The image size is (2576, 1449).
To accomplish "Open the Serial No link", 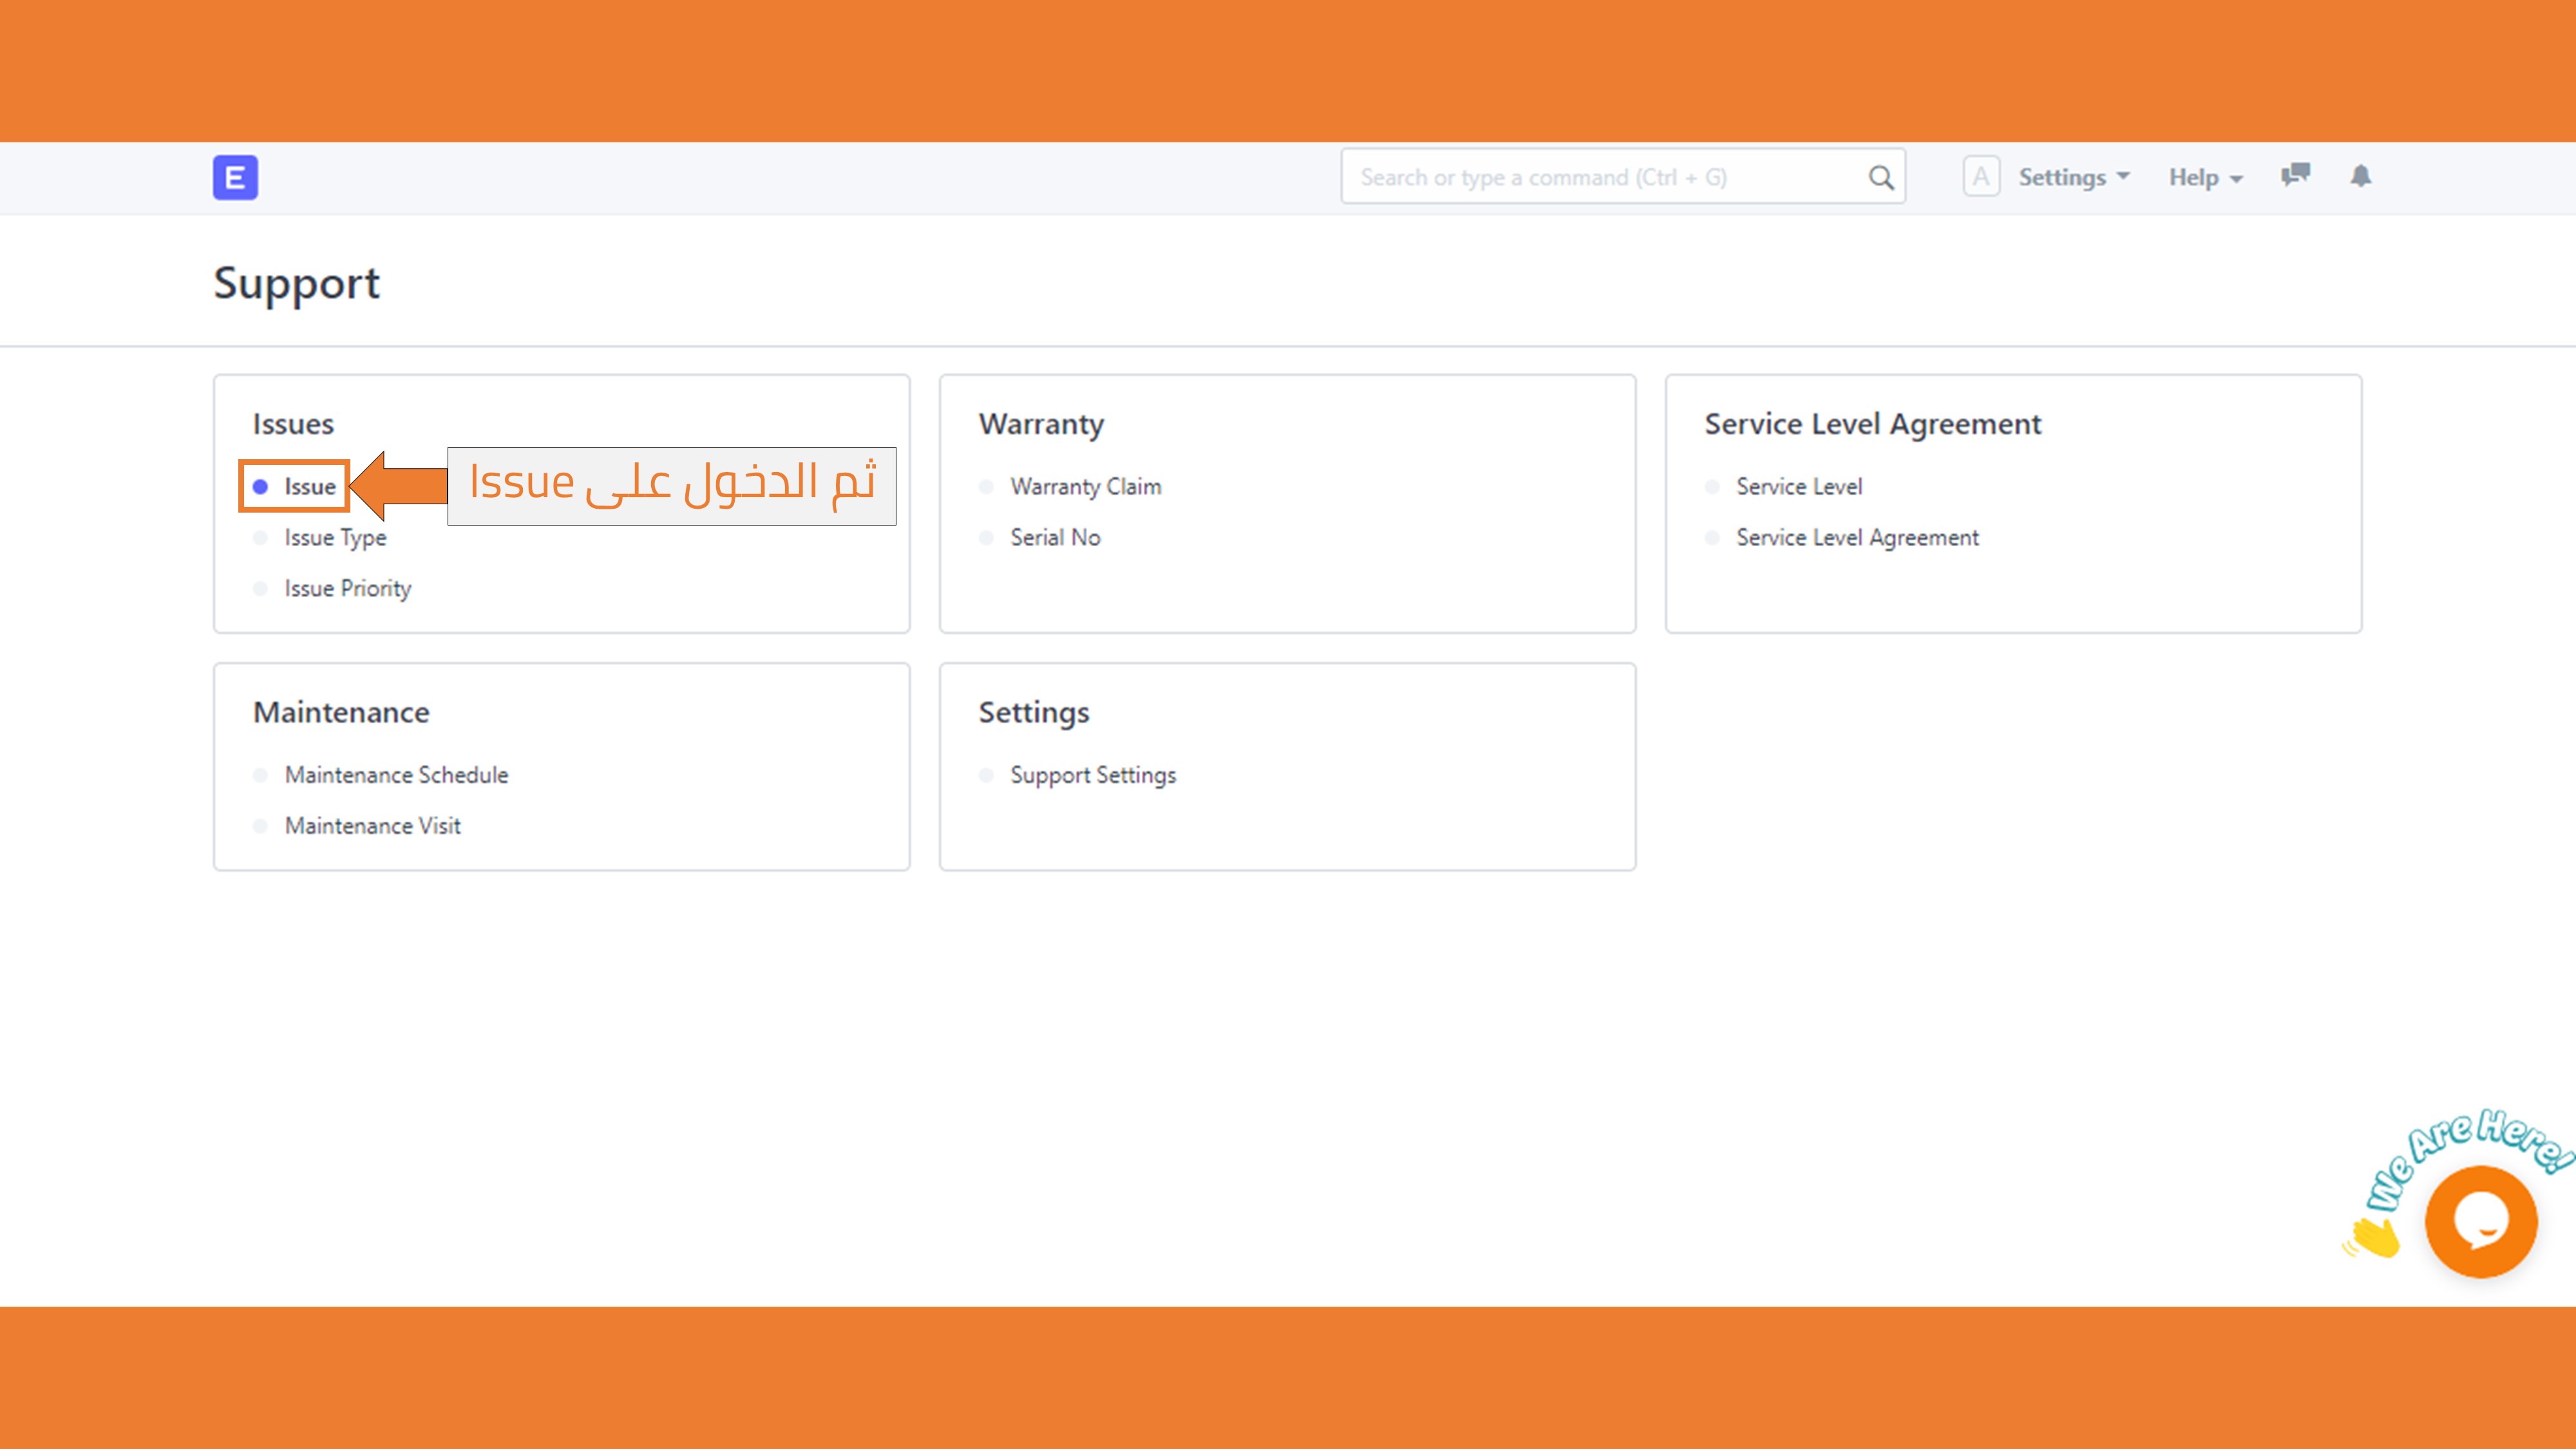I will [x=1055, y=537].
